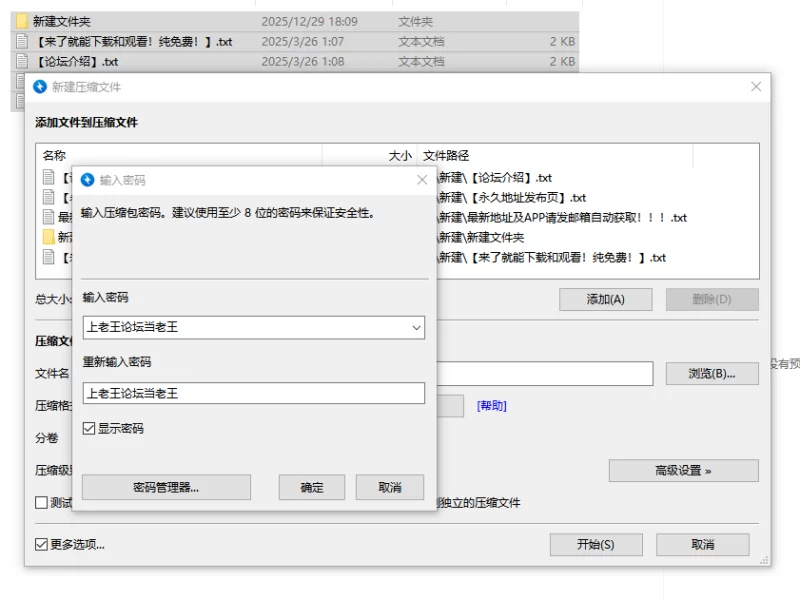Click the 大小 column header
The width and height of the screenshot is (800, 600).
coord(399,156)
